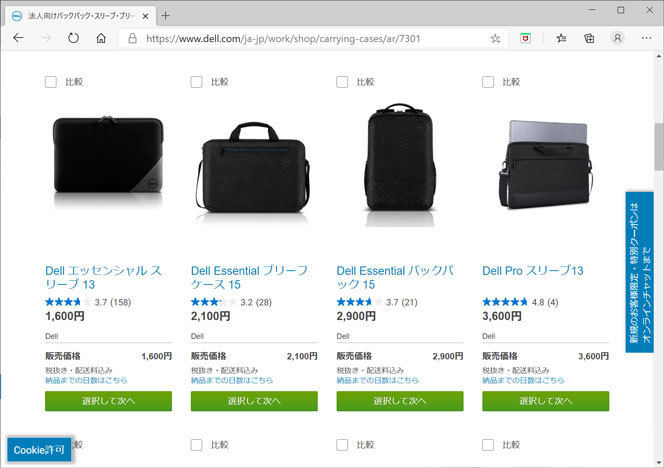This screenshot has height=468, width=664.
Task: Open Dell エッセンシャル スリーブ 13 product link
Action: click(x=104, y=277)
